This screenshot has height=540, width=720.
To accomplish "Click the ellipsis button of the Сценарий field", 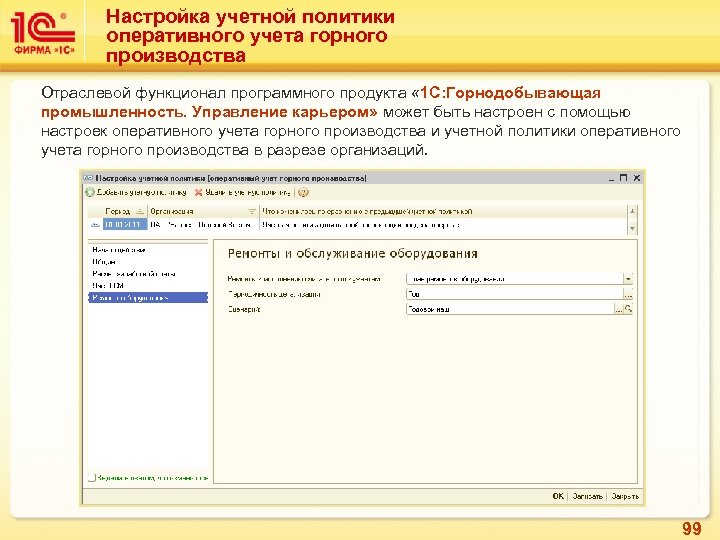I will tap(619, 309).
